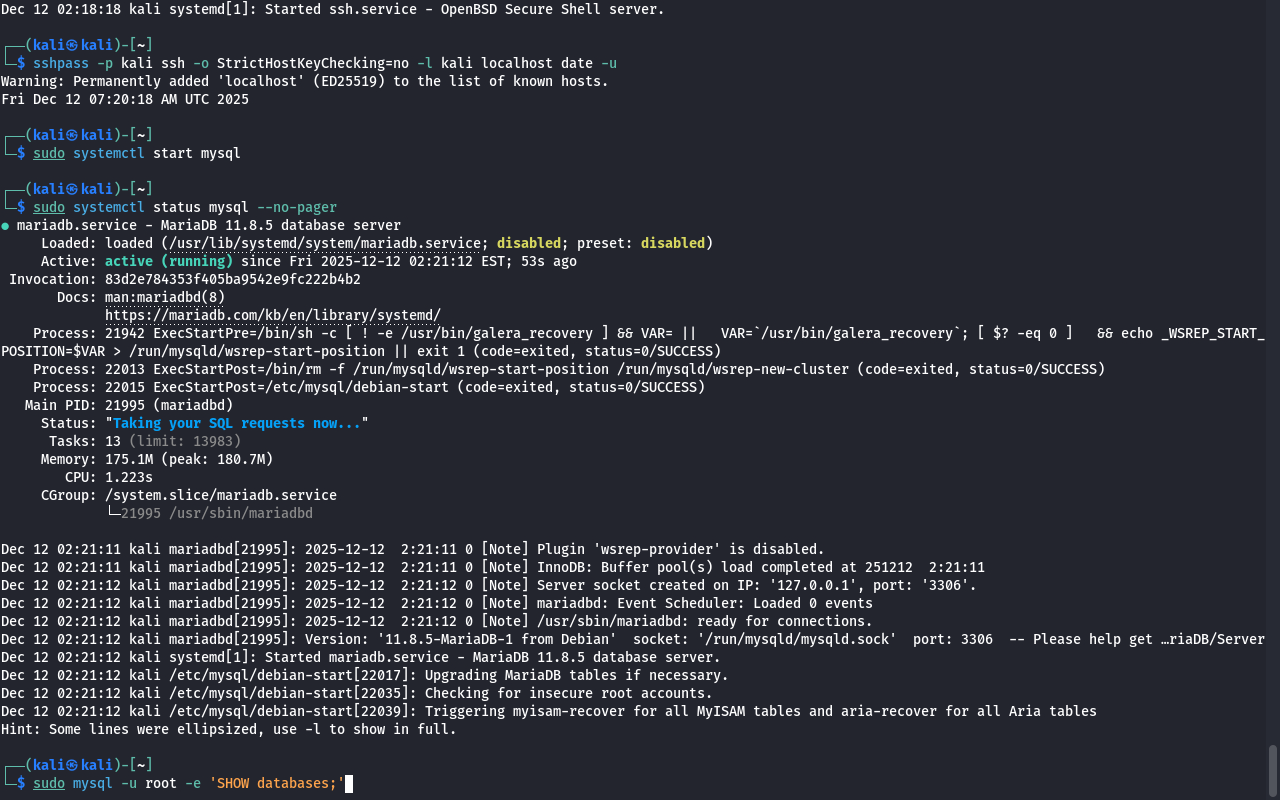Screen dimensions: 1280x800
Task: Click the Memory value 175.1M
Action: (x=128, y=459)
